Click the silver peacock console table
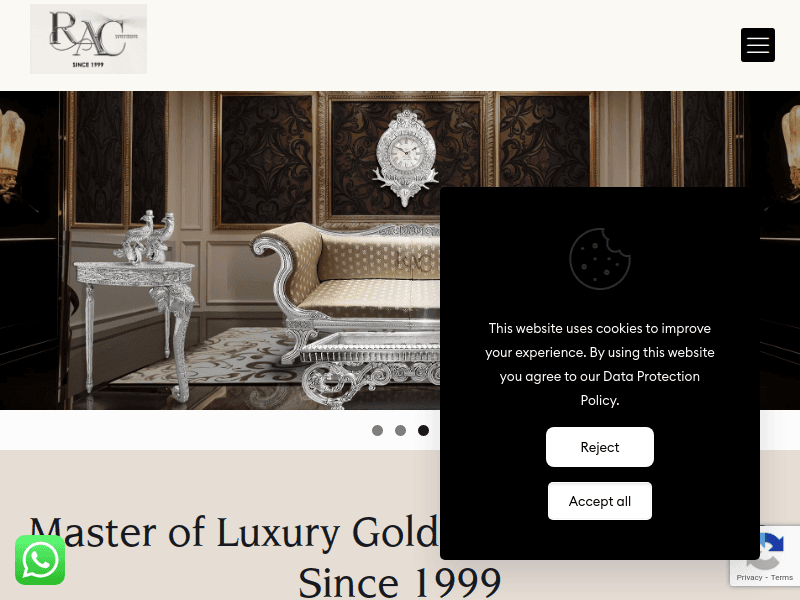800x600 pixels. click(135, 306)
